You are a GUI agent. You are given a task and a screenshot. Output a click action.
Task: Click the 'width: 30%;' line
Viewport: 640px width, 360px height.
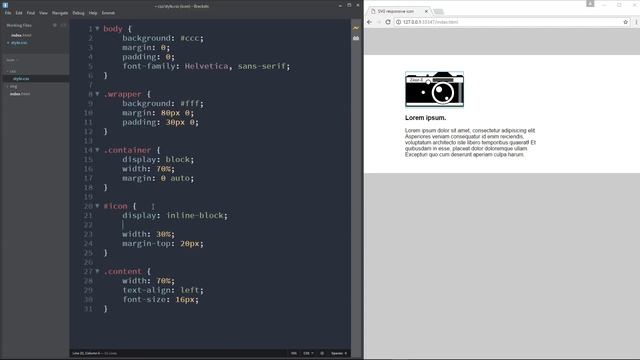click(x=148, y=234)
